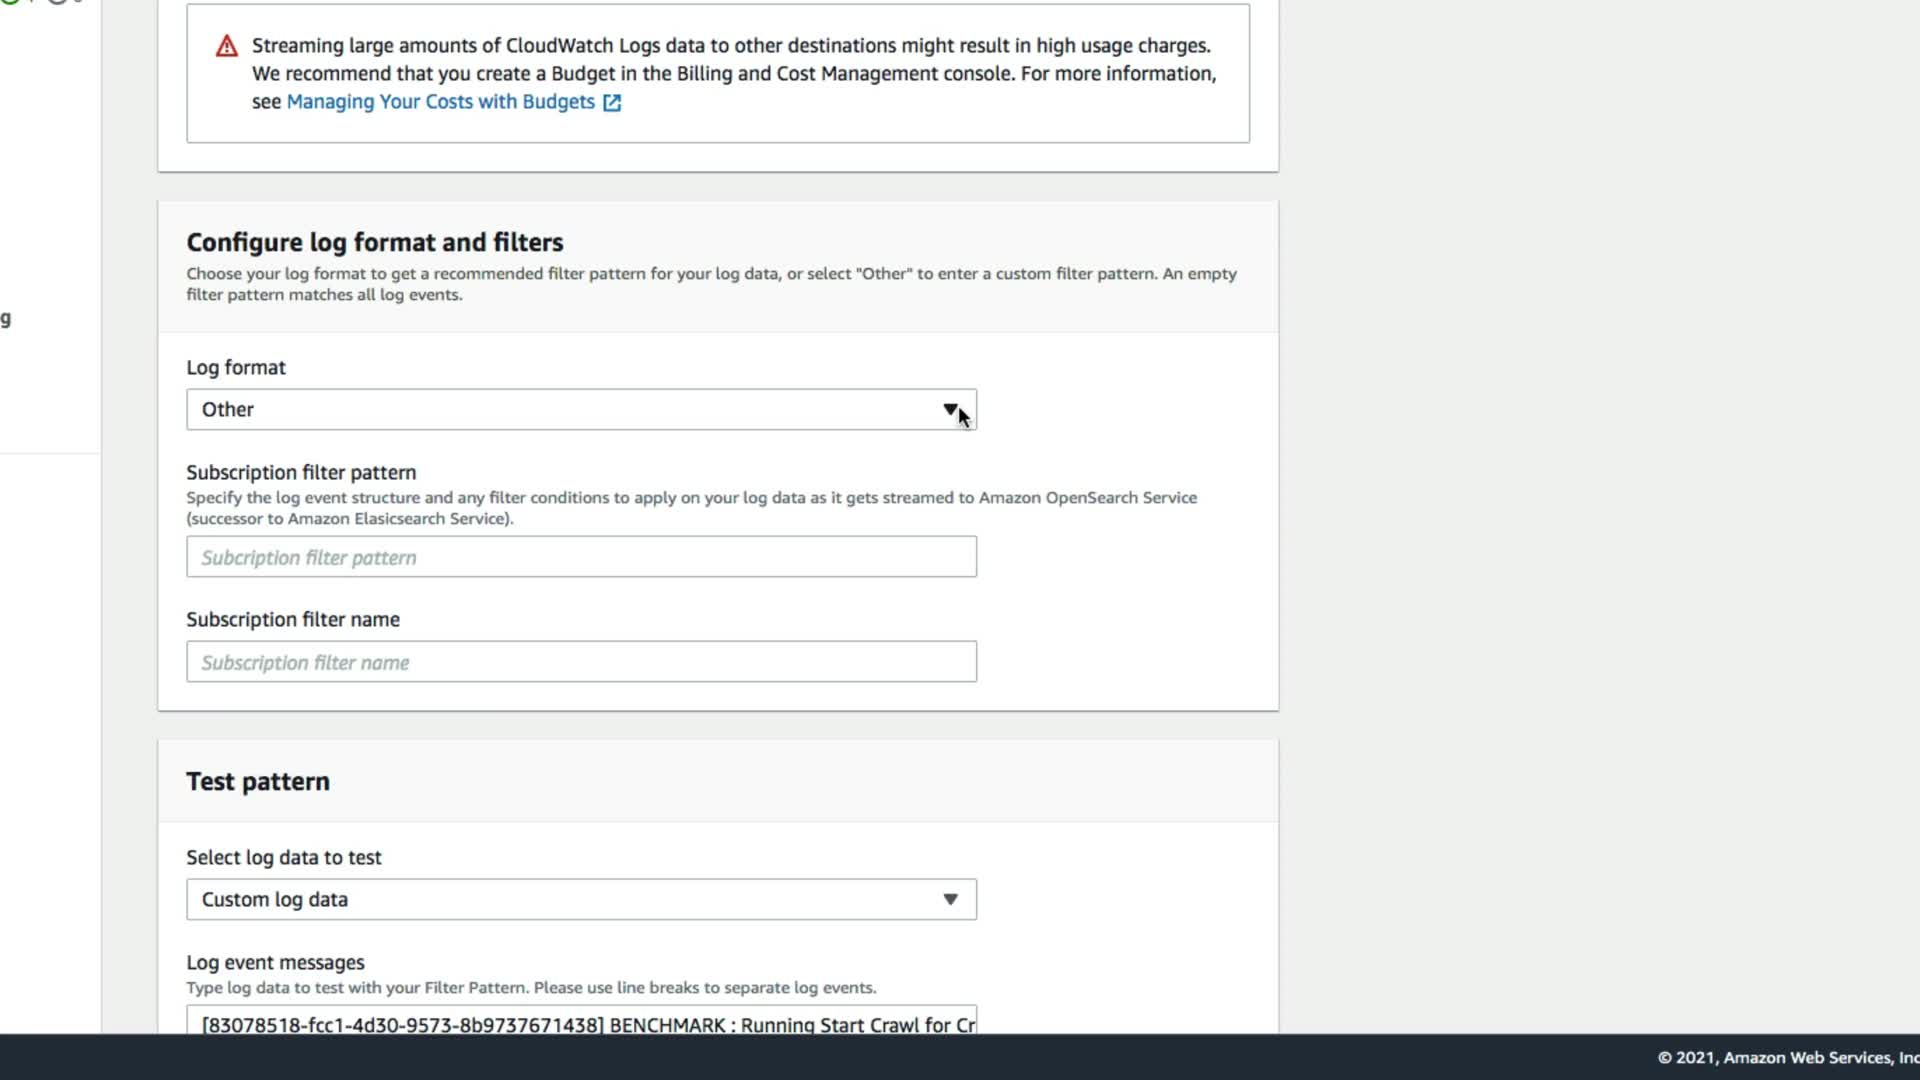Click the Log format dropdown arrow
The width and height of the screenshot is (1920, 1080).
(950, 410)
